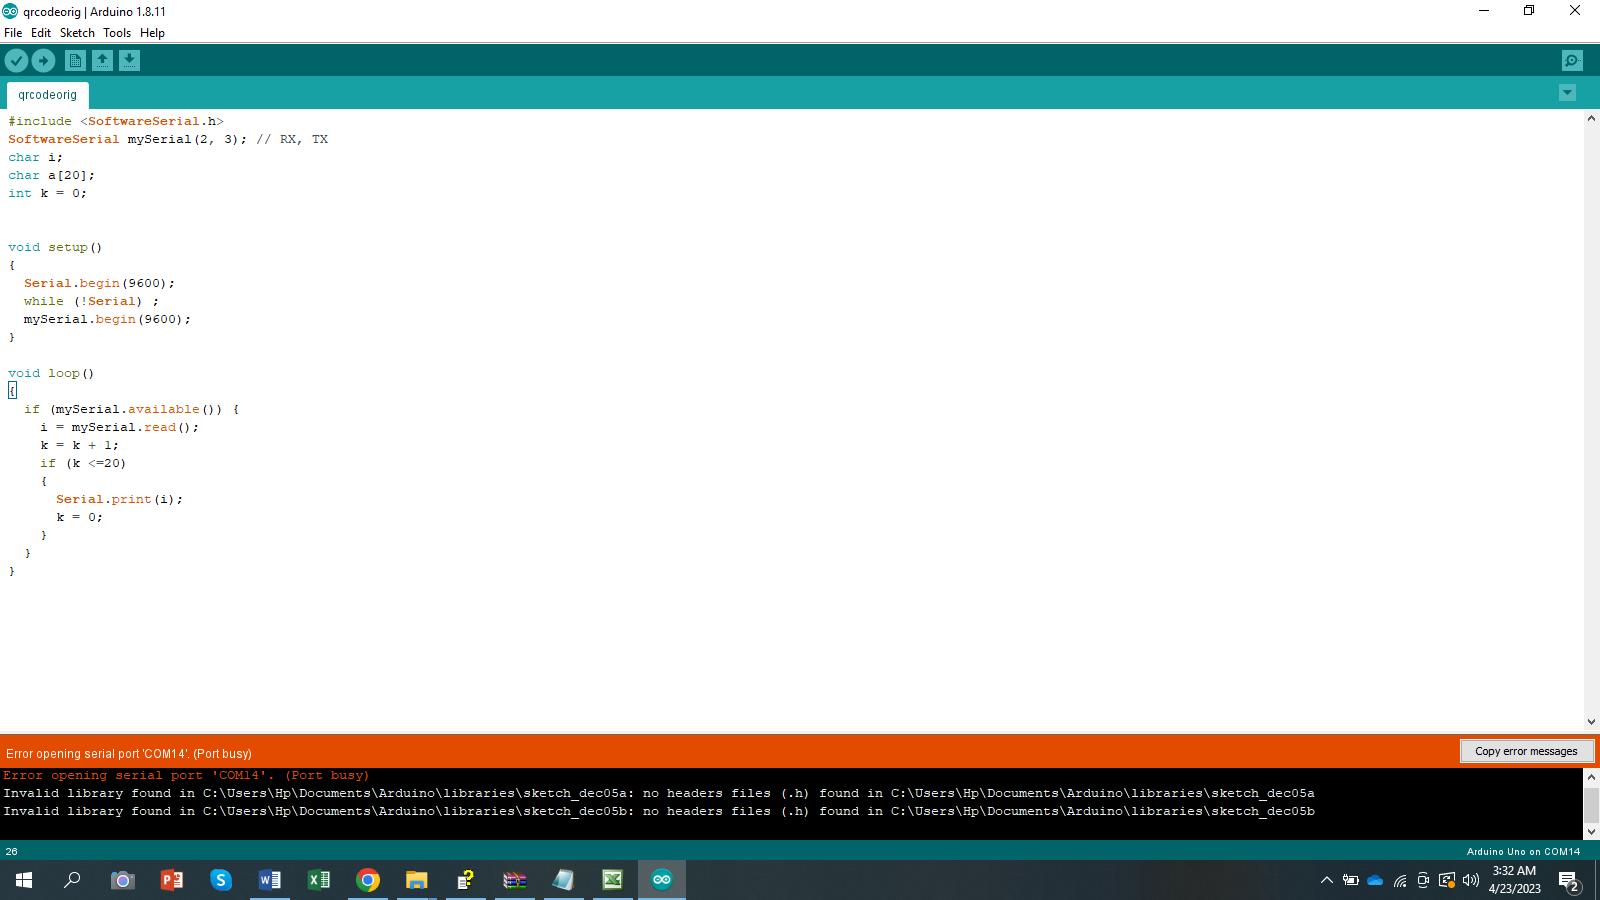This screenshot has width=1600, height=900.
Task: Click the Open sketch icon
Action: tap(102, 60)
